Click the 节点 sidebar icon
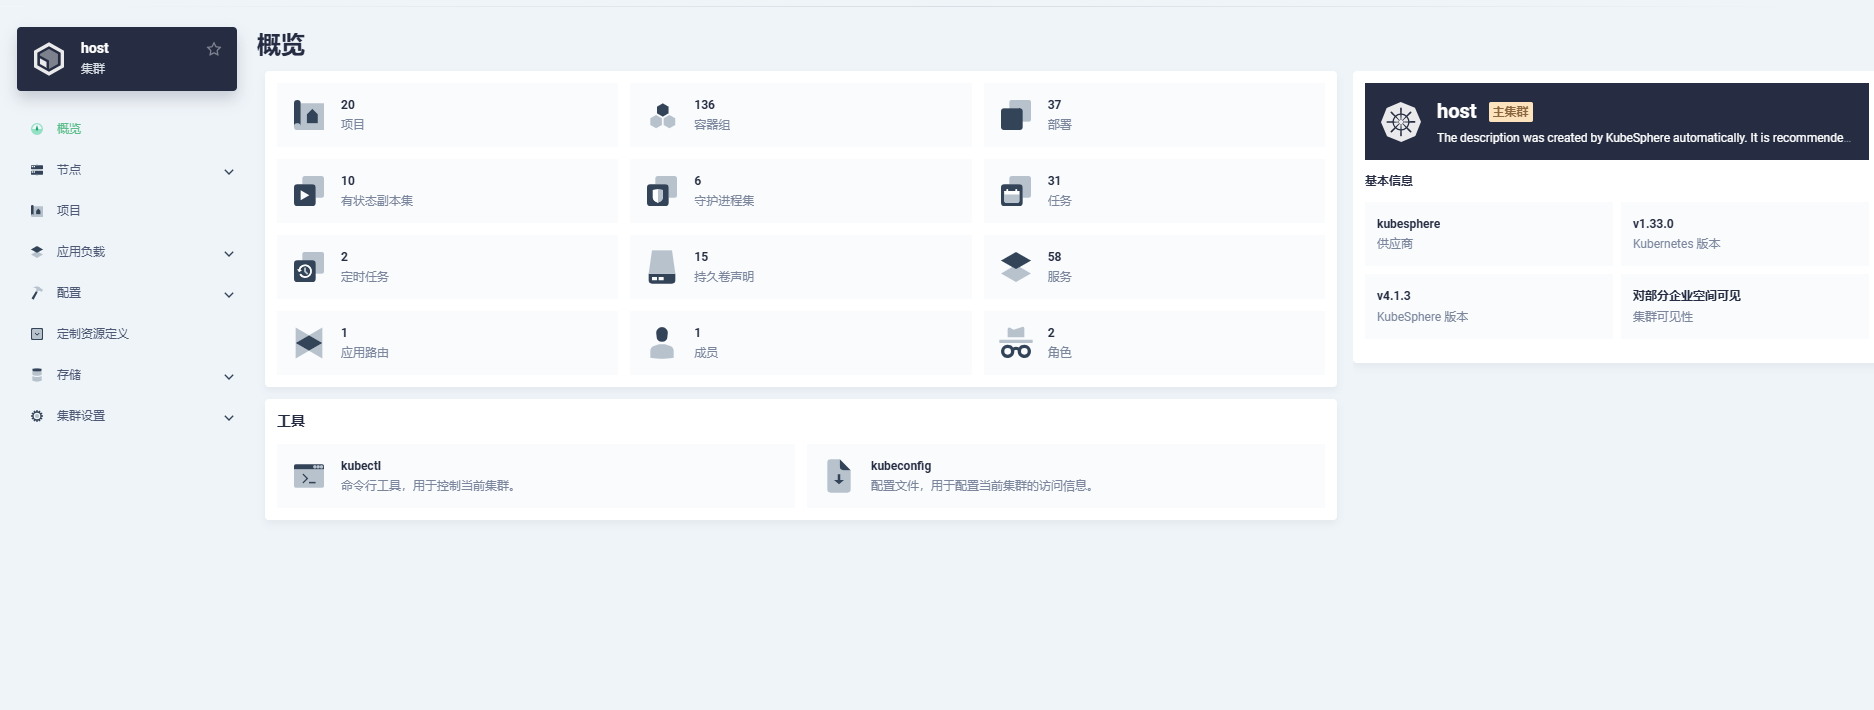This screenshot has height=710, width=1874. tap(37, 170)
